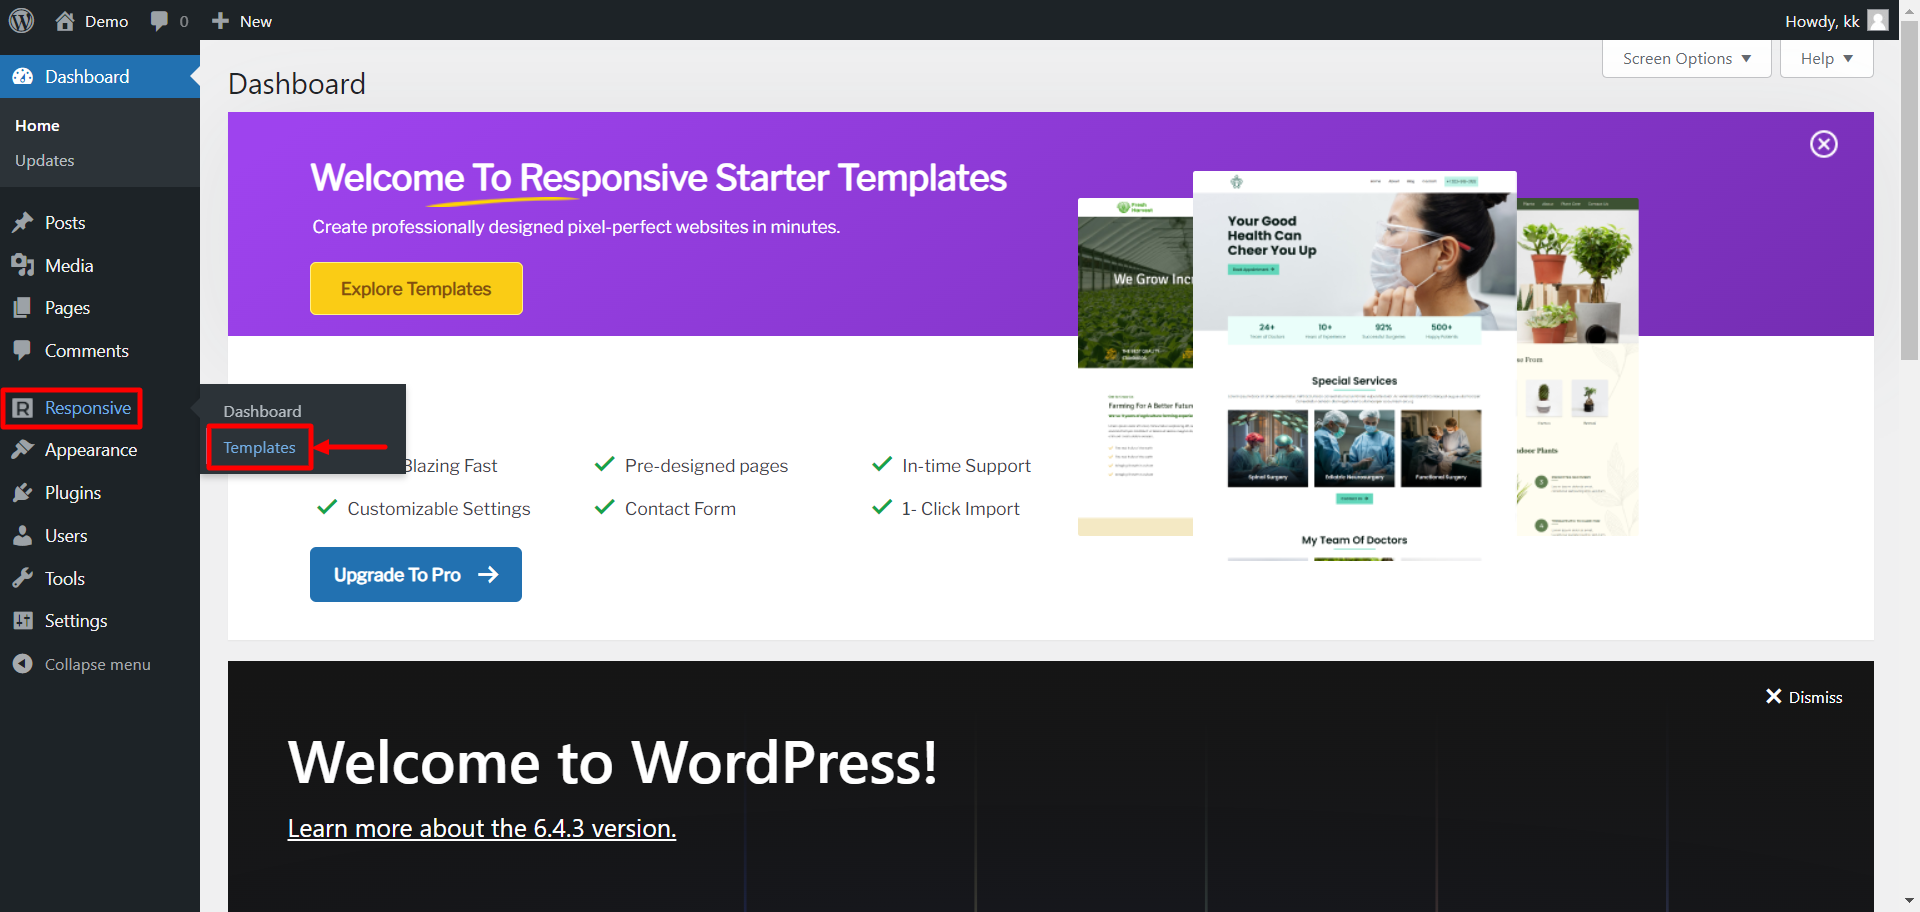Close the Responsive Starter Templates banner
The height and width of the screenshot is (912, 1920).
[x=1824, y=144]
